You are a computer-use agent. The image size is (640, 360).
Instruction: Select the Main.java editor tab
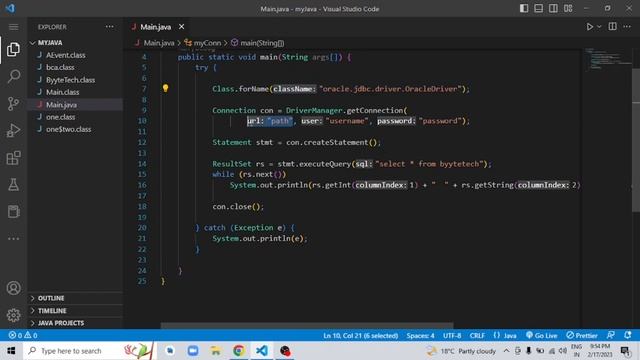[156, 27]
